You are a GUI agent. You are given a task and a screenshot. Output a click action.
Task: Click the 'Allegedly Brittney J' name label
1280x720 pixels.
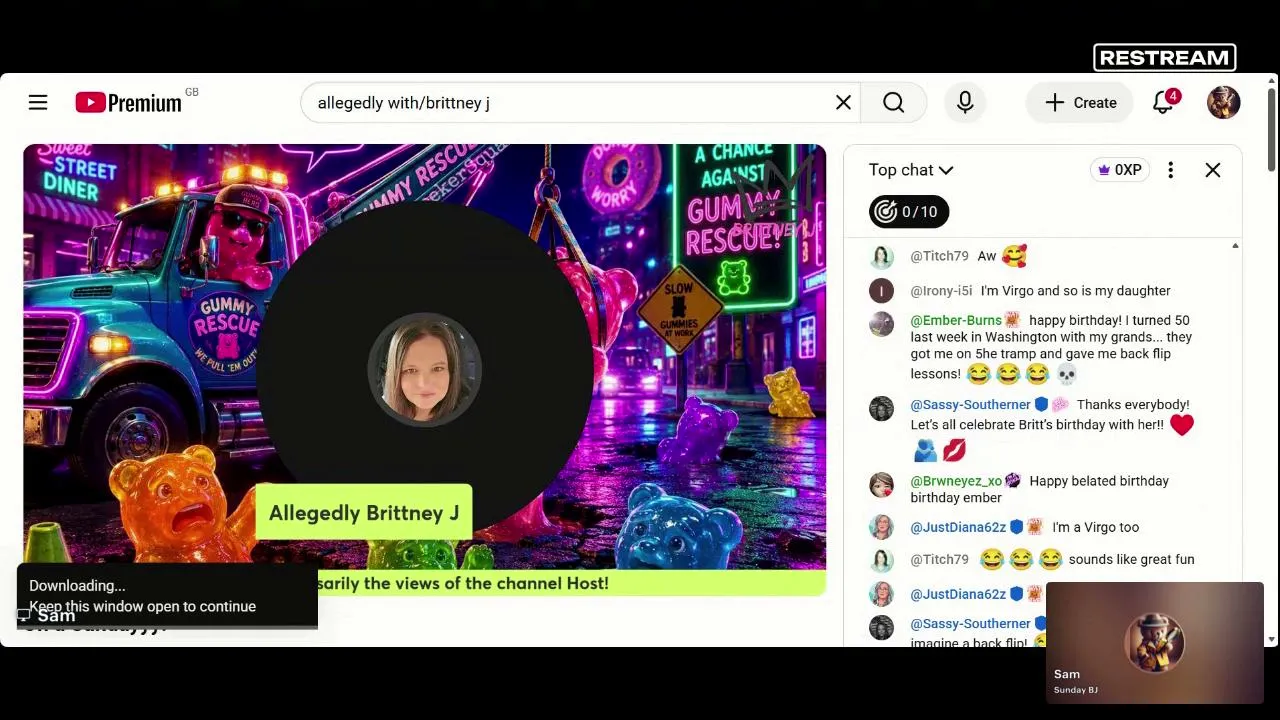tap(364, 513)
